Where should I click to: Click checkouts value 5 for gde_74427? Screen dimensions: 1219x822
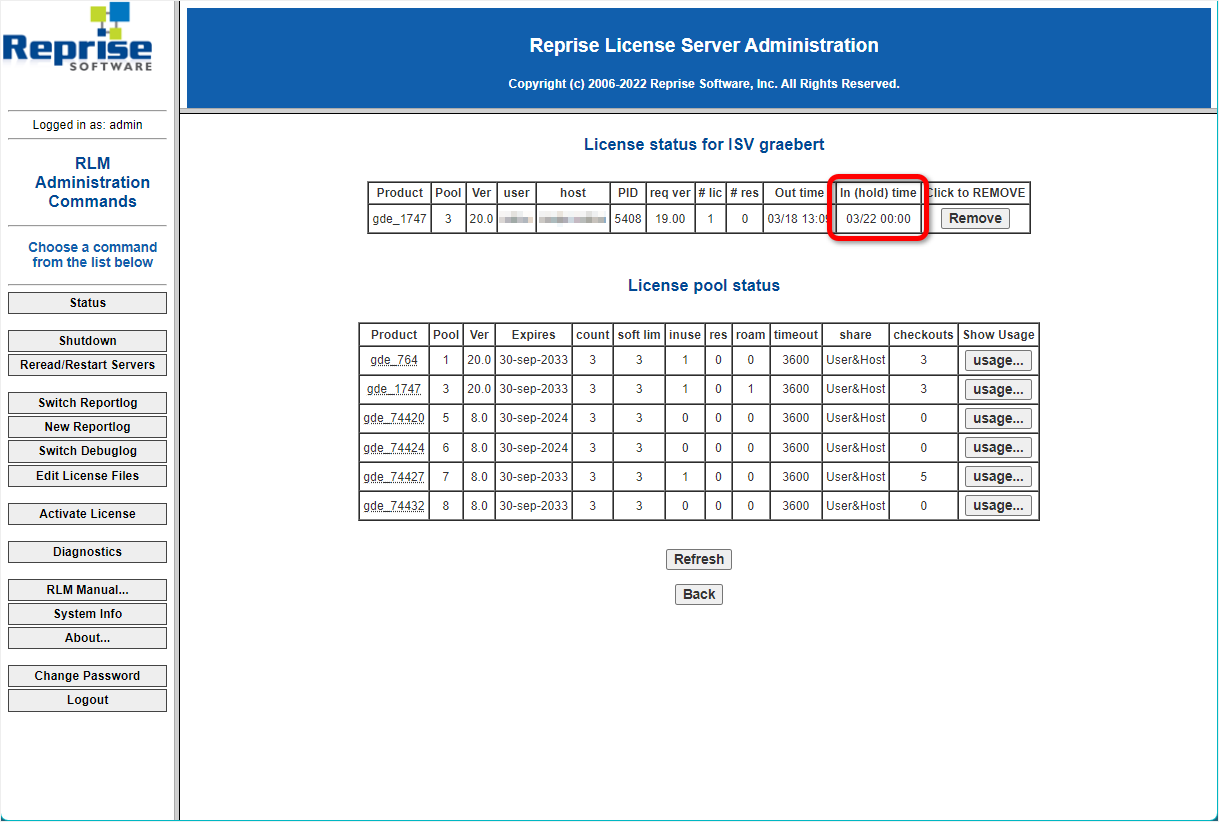click(923, 477)
